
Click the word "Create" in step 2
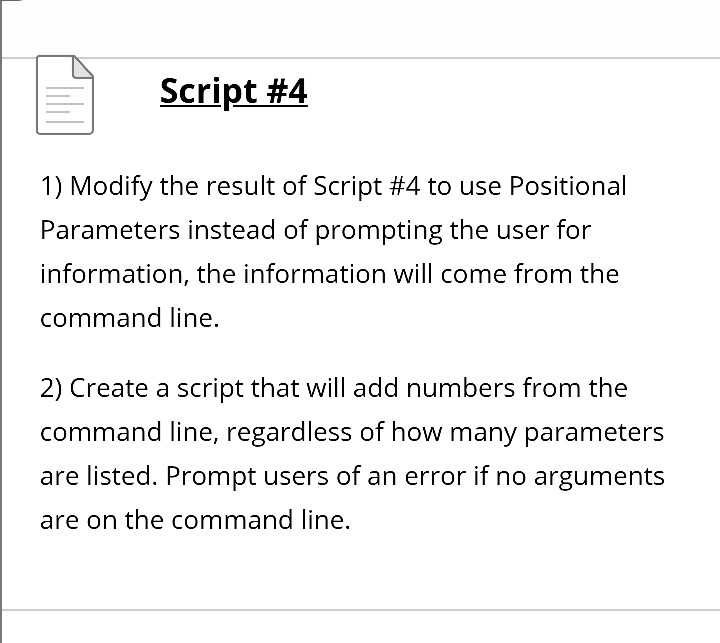108,388
